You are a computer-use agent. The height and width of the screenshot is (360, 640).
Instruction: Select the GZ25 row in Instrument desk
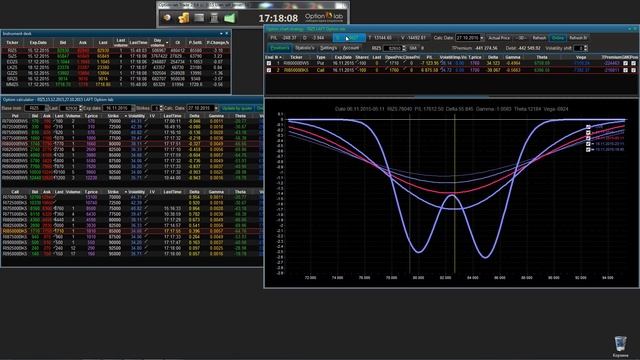[116, 73]
